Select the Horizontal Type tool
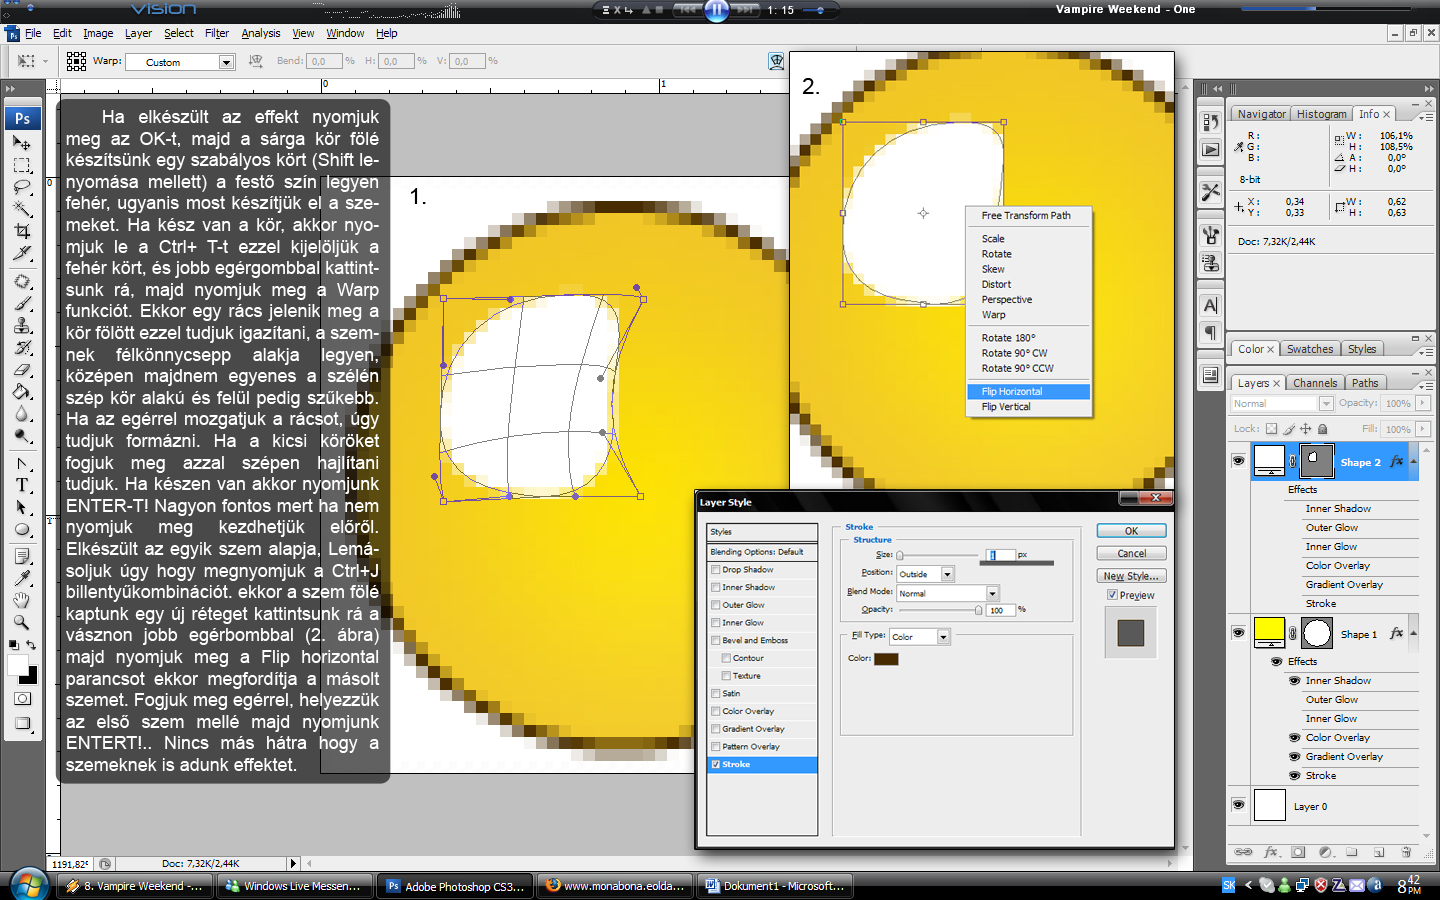The width and height of the screenshot is (1440, 900). click(x=22, y=485)
